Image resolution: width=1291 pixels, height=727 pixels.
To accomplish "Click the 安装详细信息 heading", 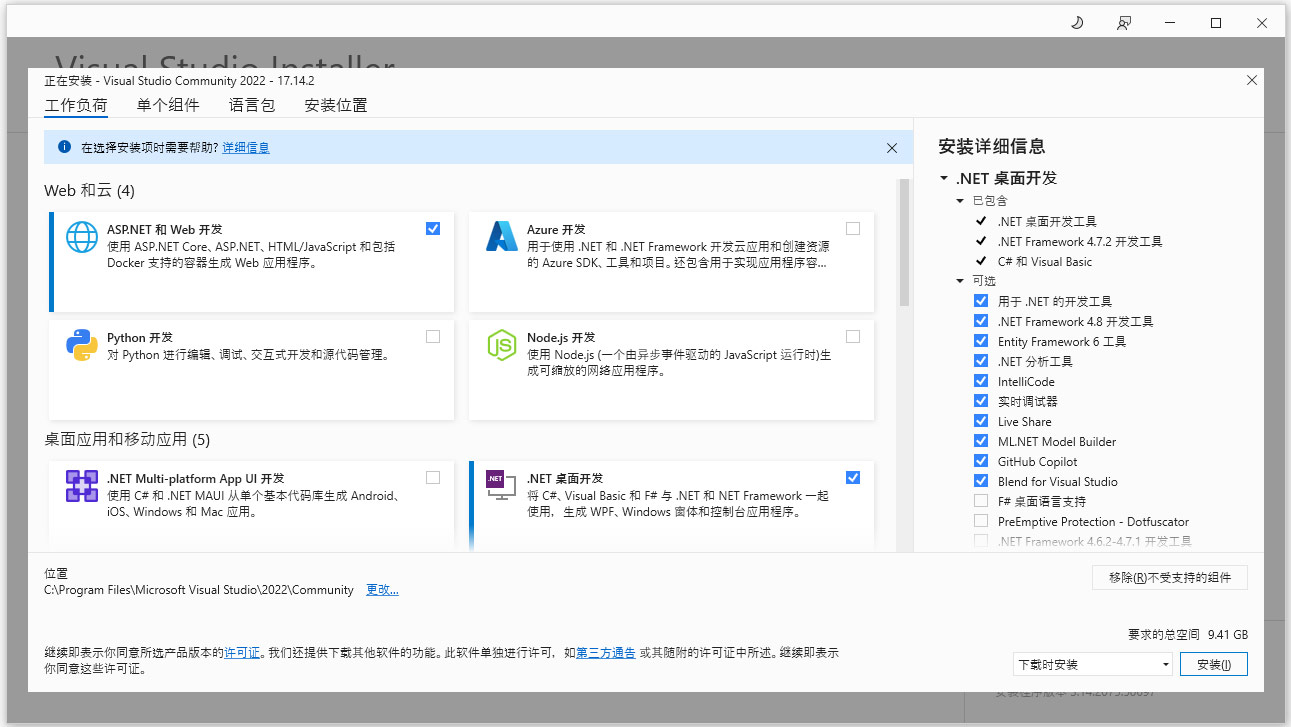I will 992,147.
